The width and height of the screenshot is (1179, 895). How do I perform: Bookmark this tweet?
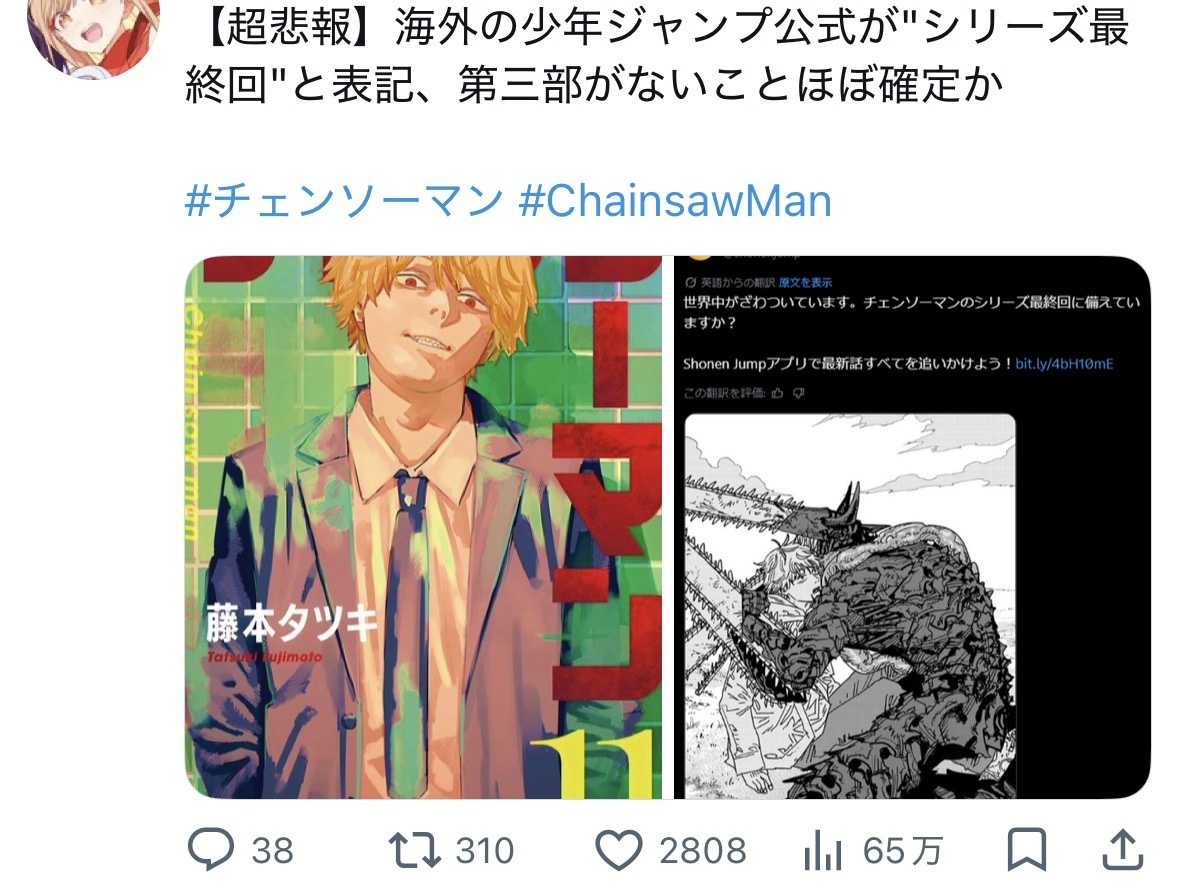[1026, 850]
